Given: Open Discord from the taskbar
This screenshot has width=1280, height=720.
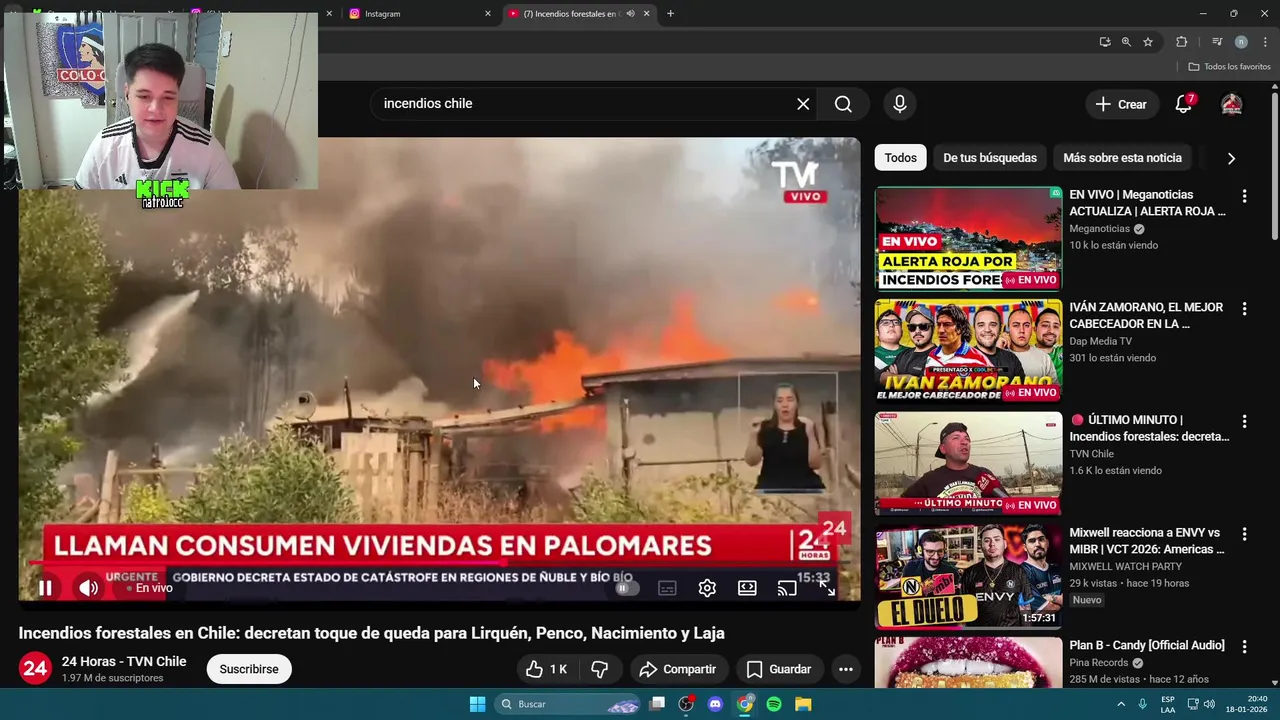Looking at the screenshot, I should point(715,704).
